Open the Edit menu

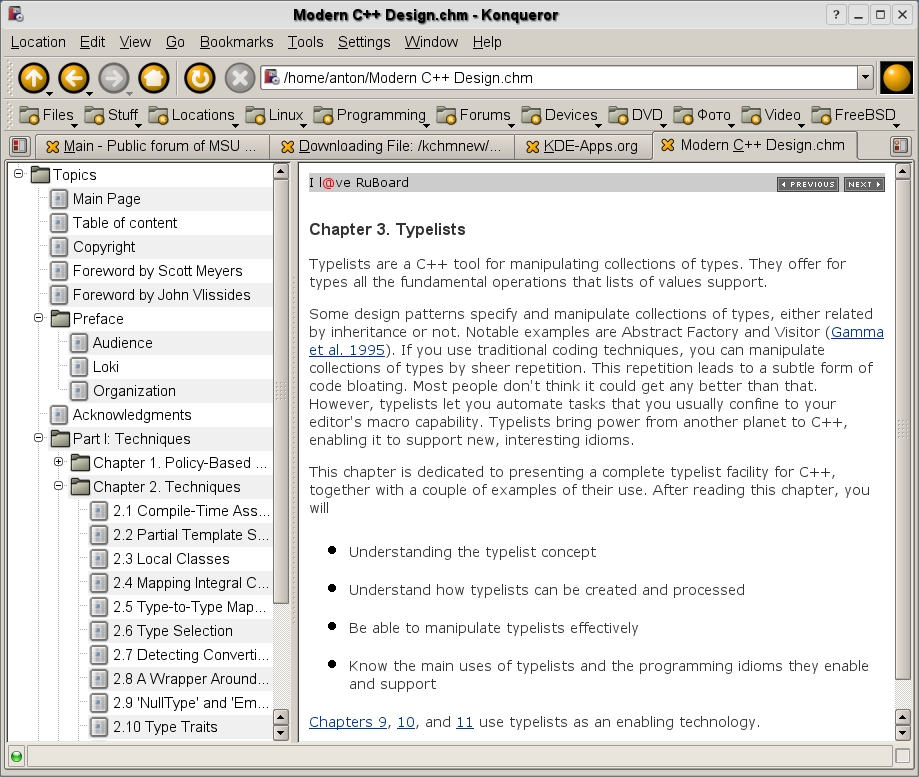coord(93,42)
